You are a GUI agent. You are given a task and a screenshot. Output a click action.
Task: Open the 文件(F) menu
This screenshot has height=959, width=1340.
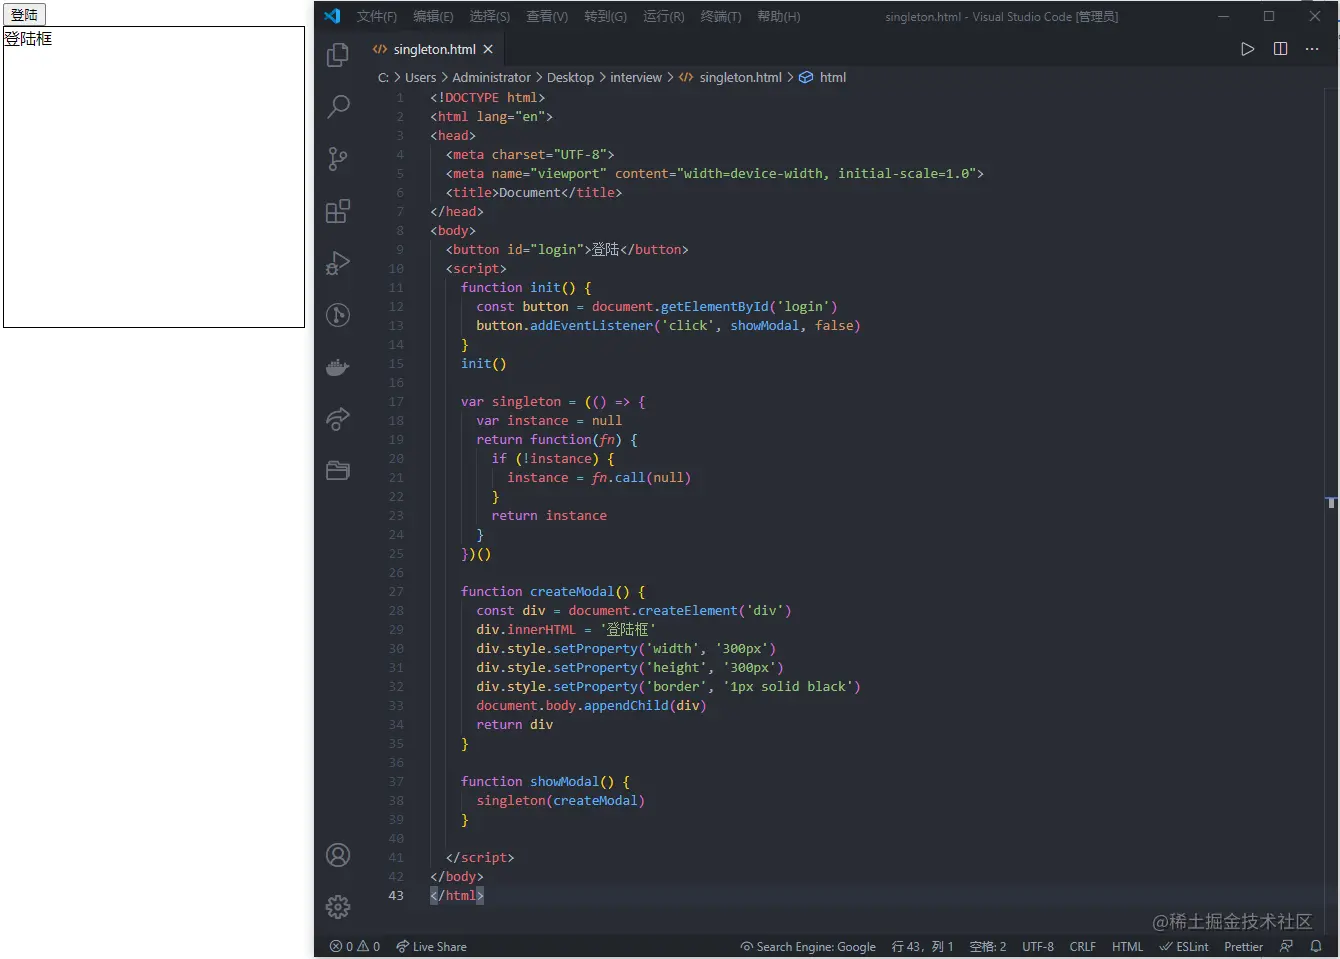coord(377,16)
